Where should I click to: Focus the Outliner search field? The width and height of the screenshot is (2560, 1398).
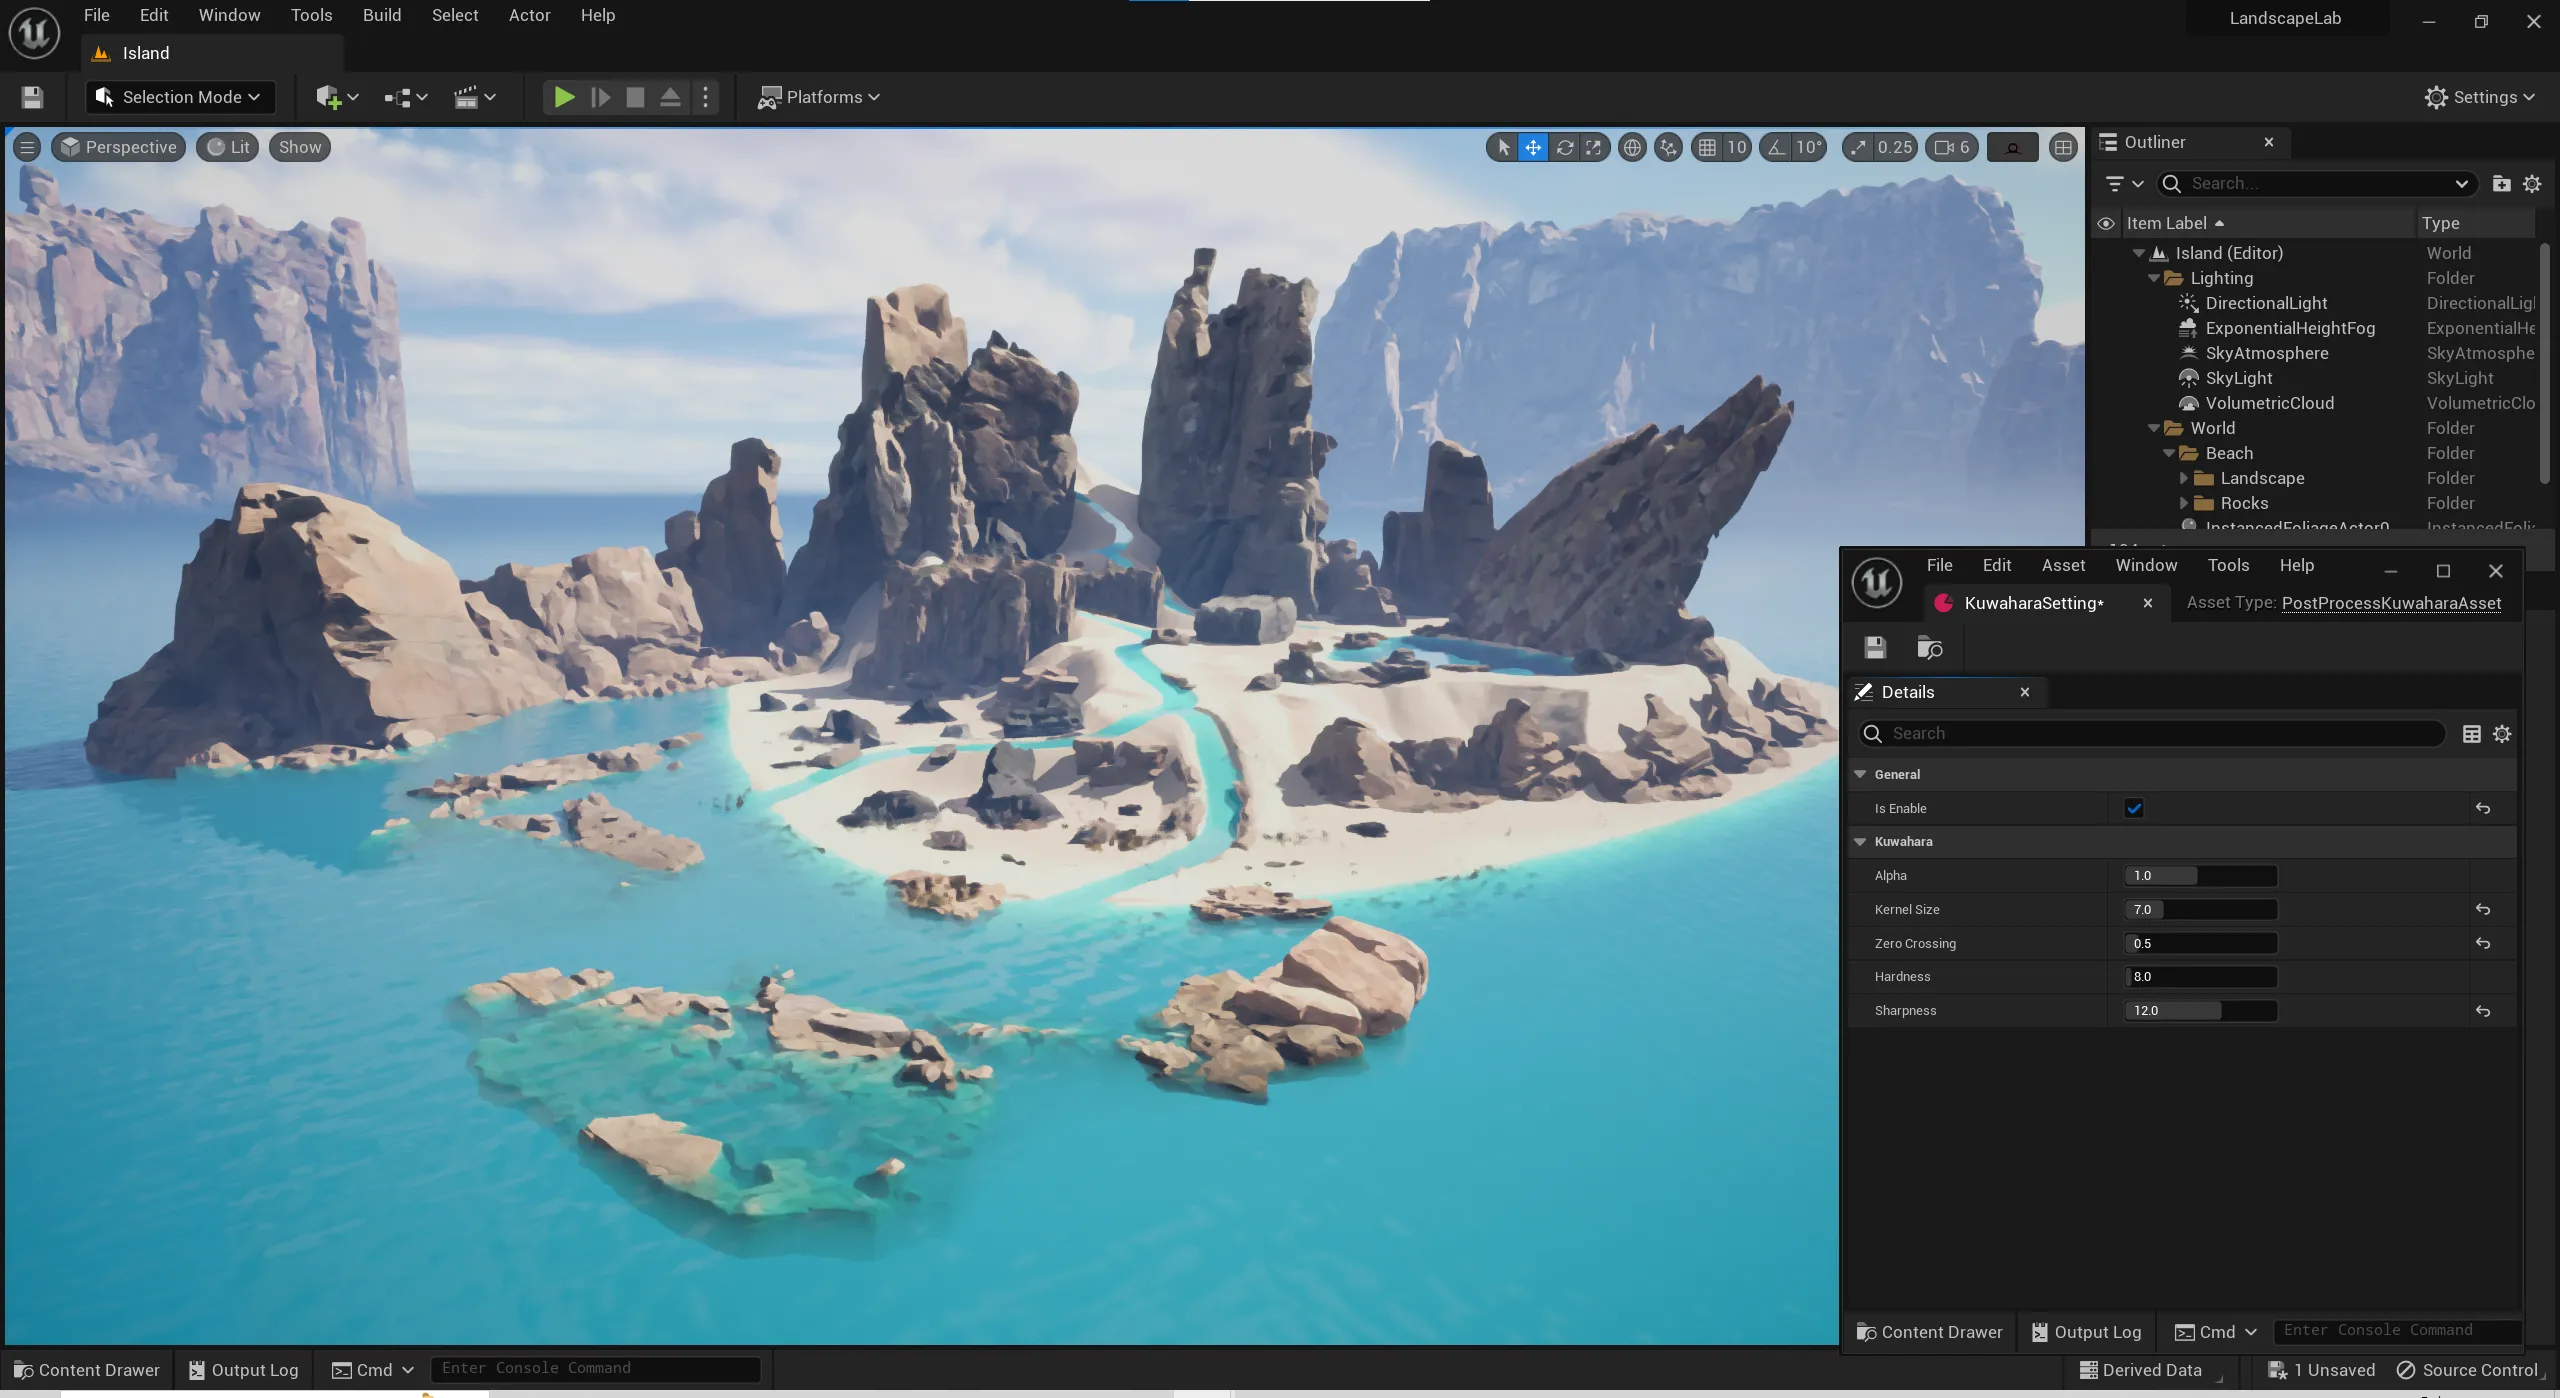2317,184
